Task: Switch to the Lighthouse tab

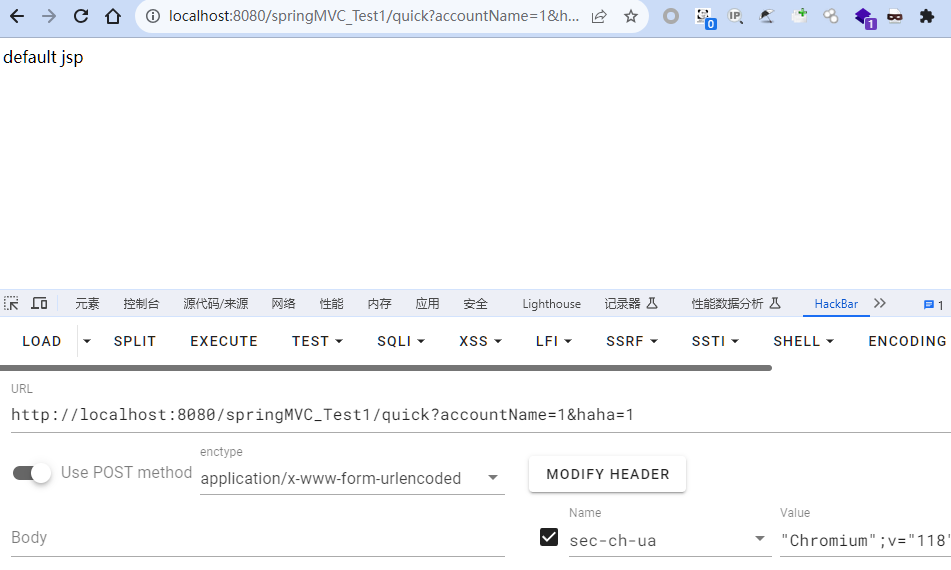Action: pyautogui.click(x=551, y=304)
